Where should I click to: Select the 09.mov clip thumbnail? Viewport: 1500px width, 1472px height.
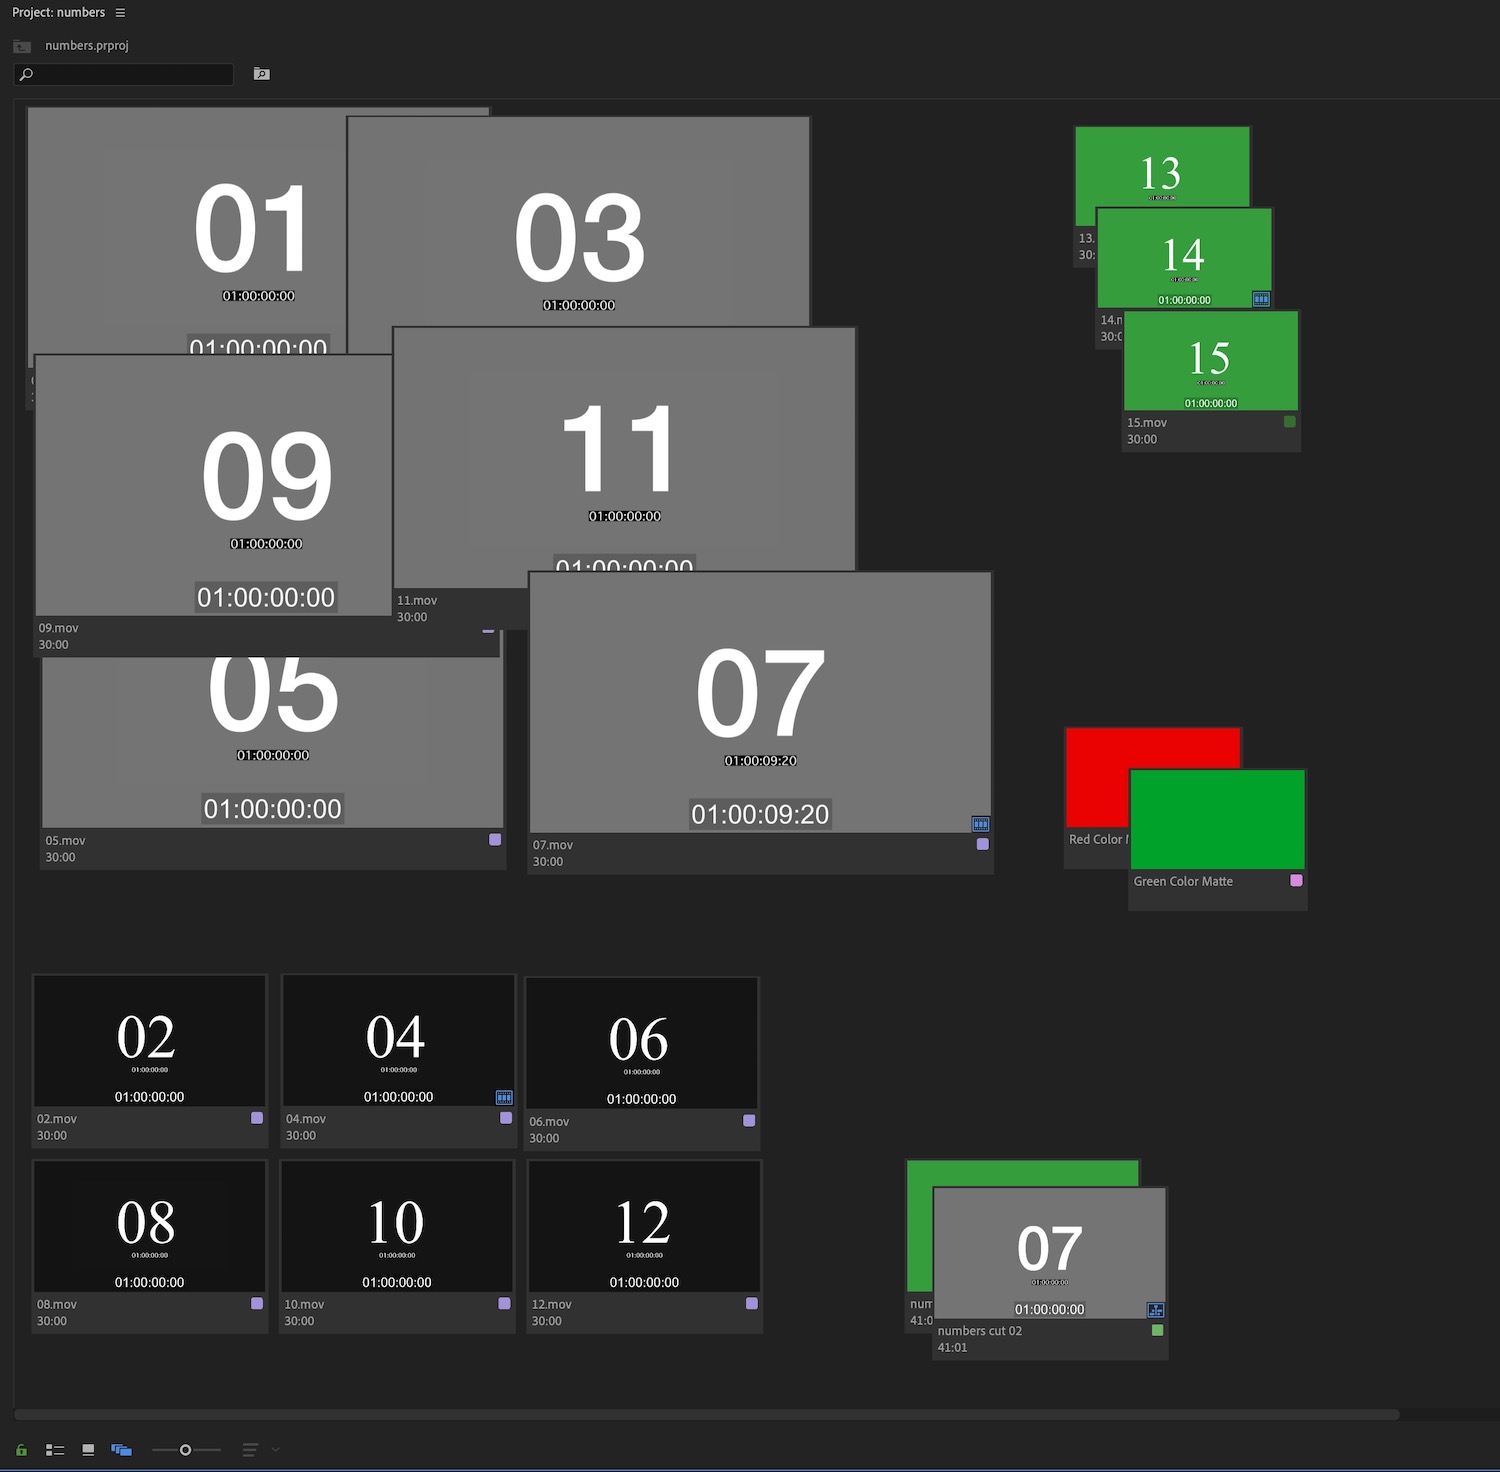click(213, 485)
